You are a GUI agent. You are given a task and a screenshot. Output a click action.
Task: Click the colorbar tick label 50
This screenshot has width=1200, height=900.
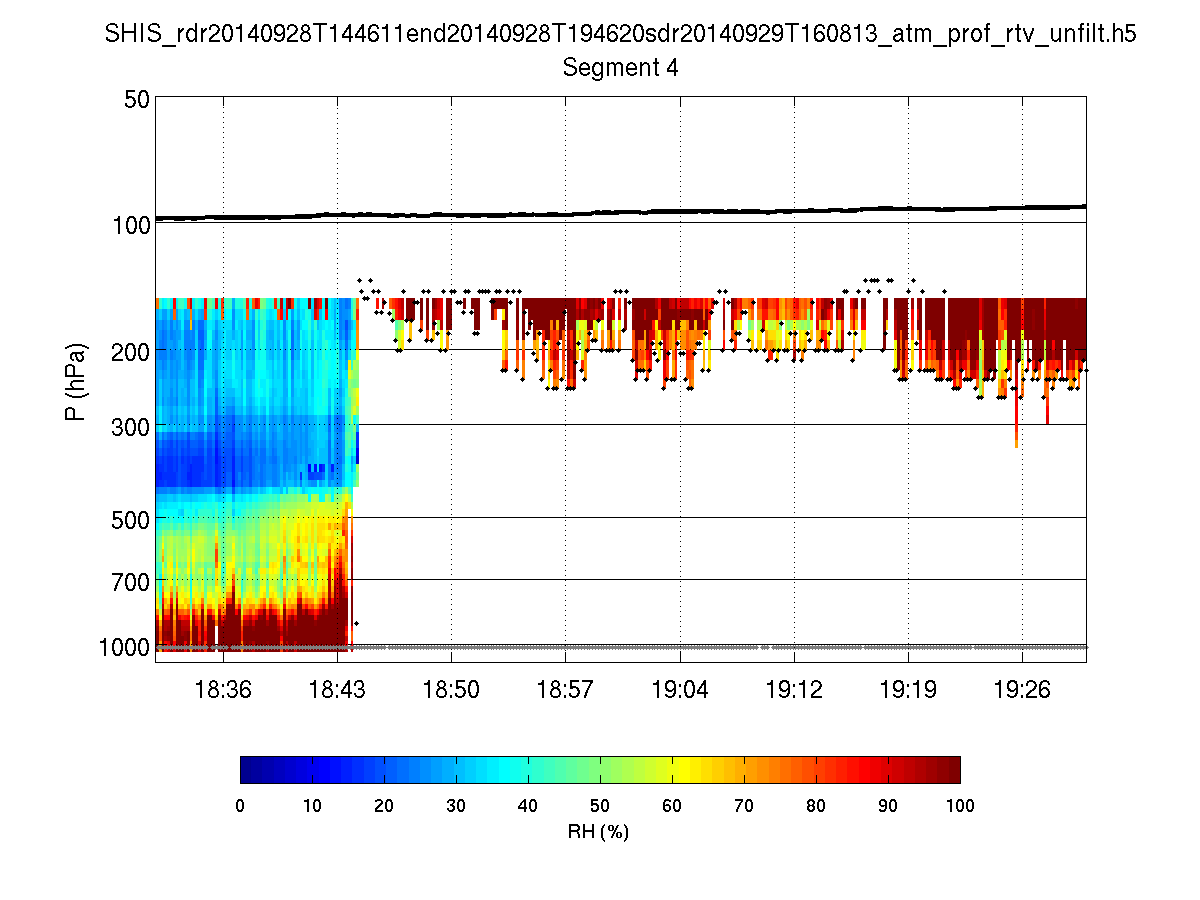click(x=599, y=806)
